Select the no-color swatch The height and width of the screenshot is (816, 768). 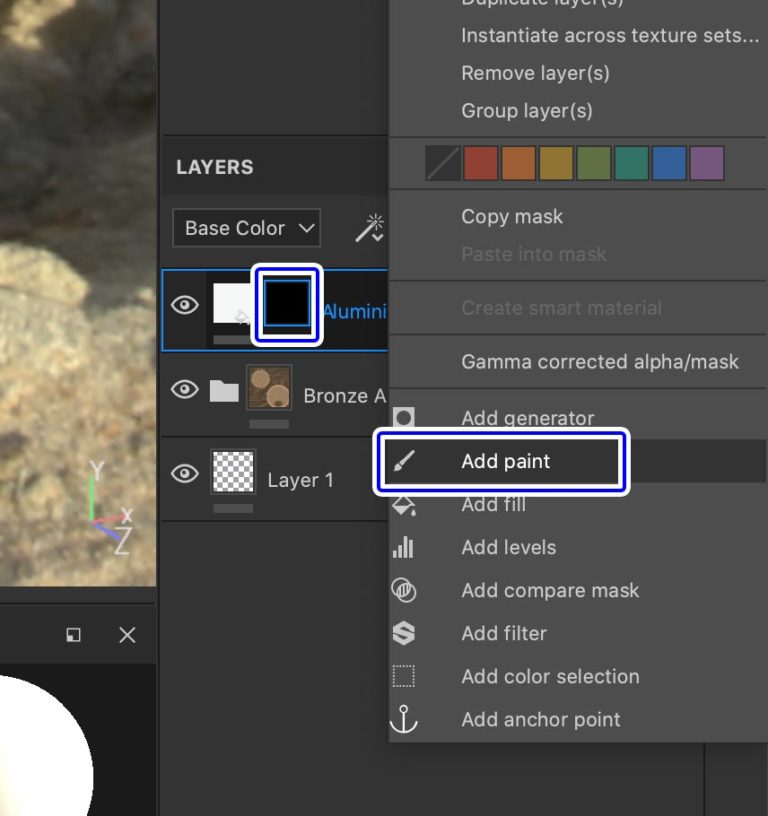(x=443, y=163)
